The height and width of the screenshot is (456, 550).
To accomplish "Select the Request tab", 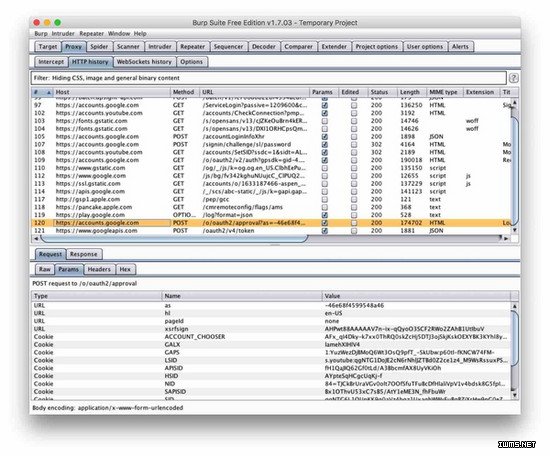I will [50, 254].
